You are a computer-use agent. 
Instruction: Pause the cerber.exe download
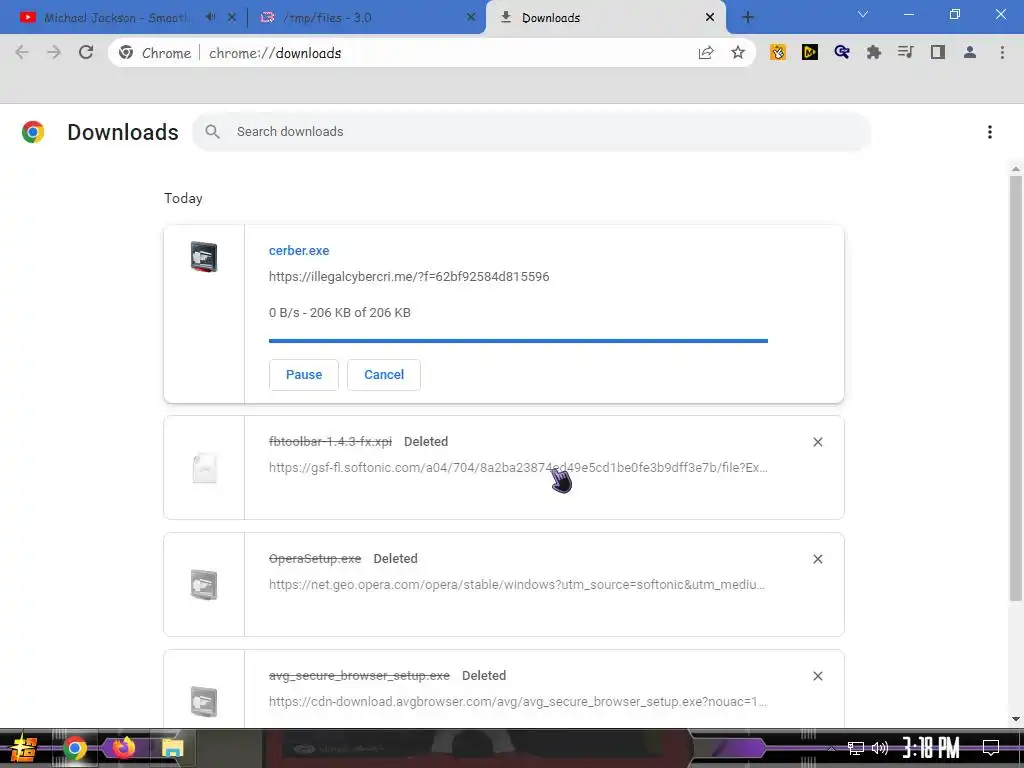click(x=304, y=375)
